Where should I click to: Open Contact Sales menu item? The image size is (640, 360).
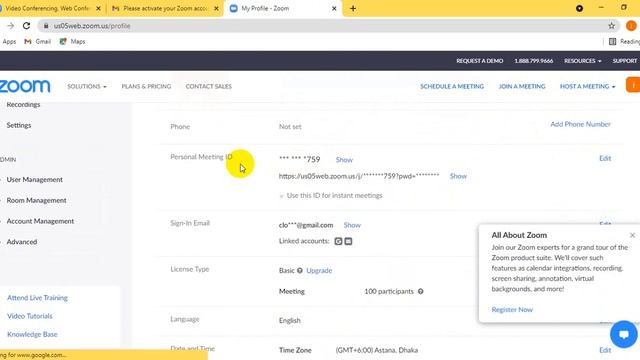(209, 86)
